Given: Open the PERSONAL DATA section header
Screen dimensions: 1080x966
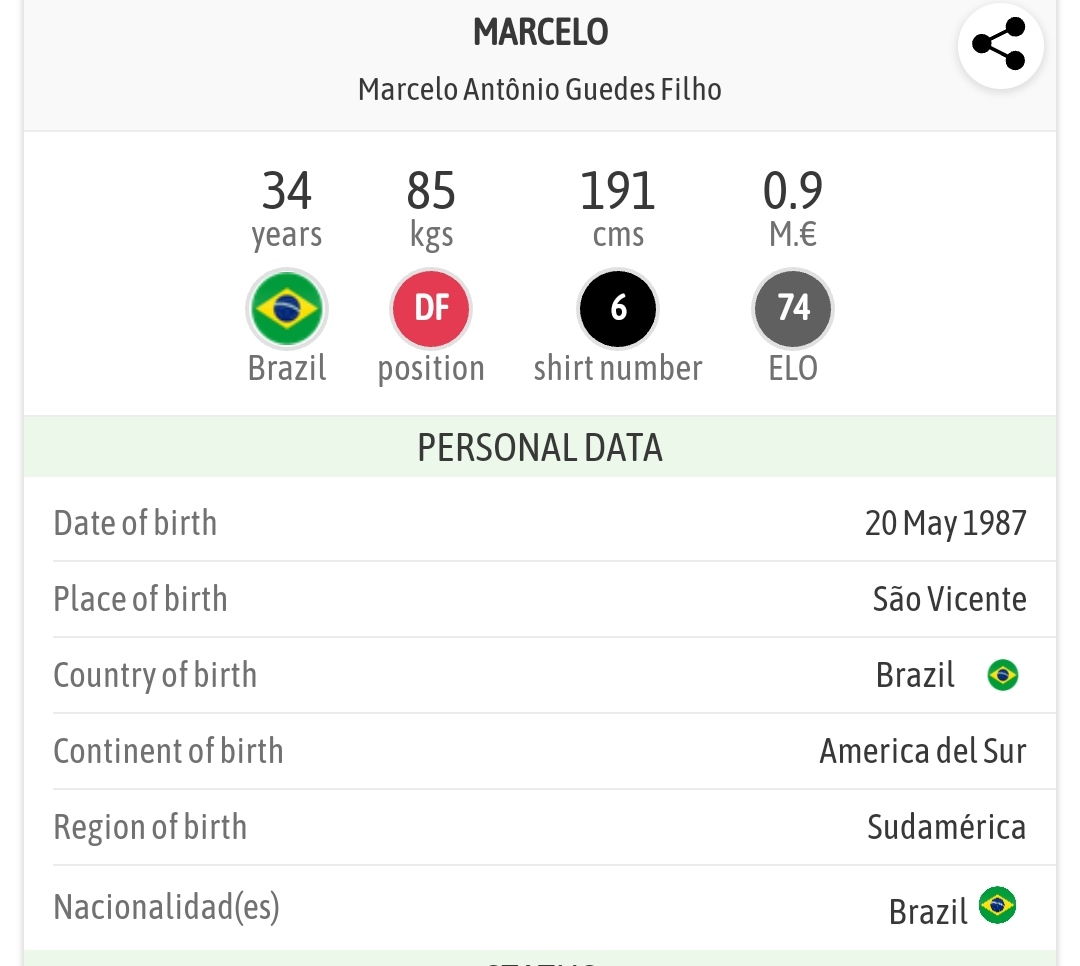Looking at the screenshot, I should 540,447.
